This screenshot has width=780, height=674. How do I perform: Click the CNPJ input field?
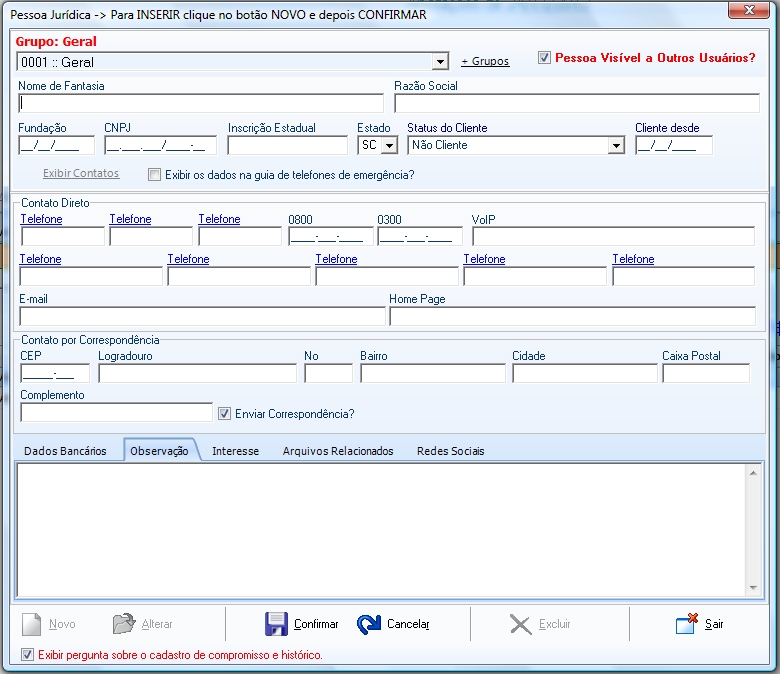[160, 145]
